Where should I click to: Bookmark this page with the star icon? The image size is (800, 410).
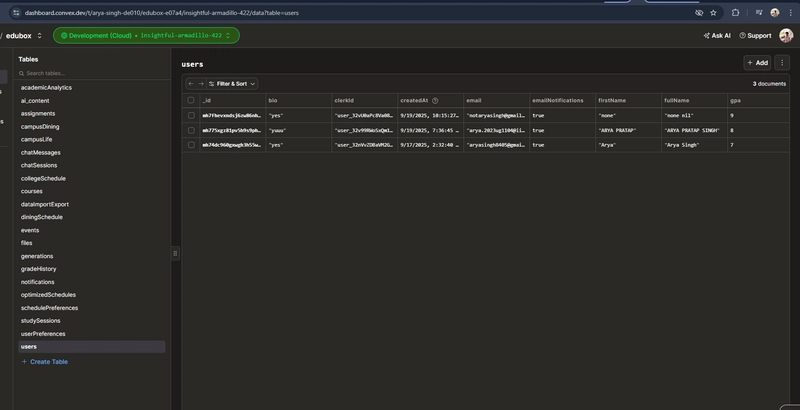pyautogui.click(x=713, y=13)
